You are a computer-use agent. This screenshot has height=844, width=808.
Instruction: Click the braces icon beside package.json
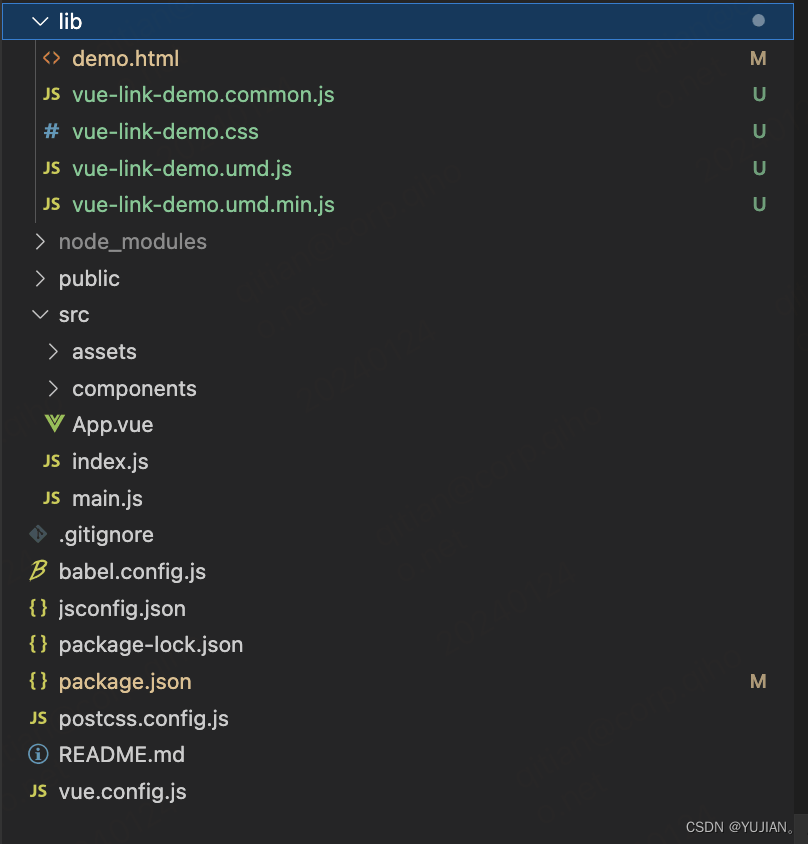(38, 681)
